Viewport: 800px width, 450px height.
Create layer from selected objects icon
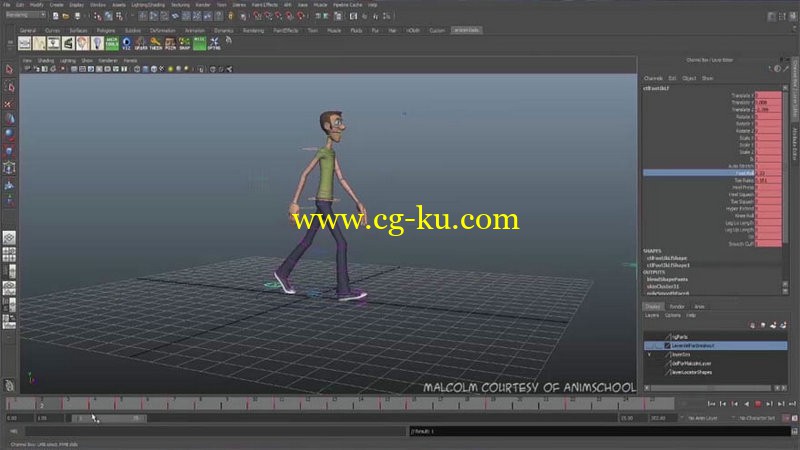(x=783, y=325)
